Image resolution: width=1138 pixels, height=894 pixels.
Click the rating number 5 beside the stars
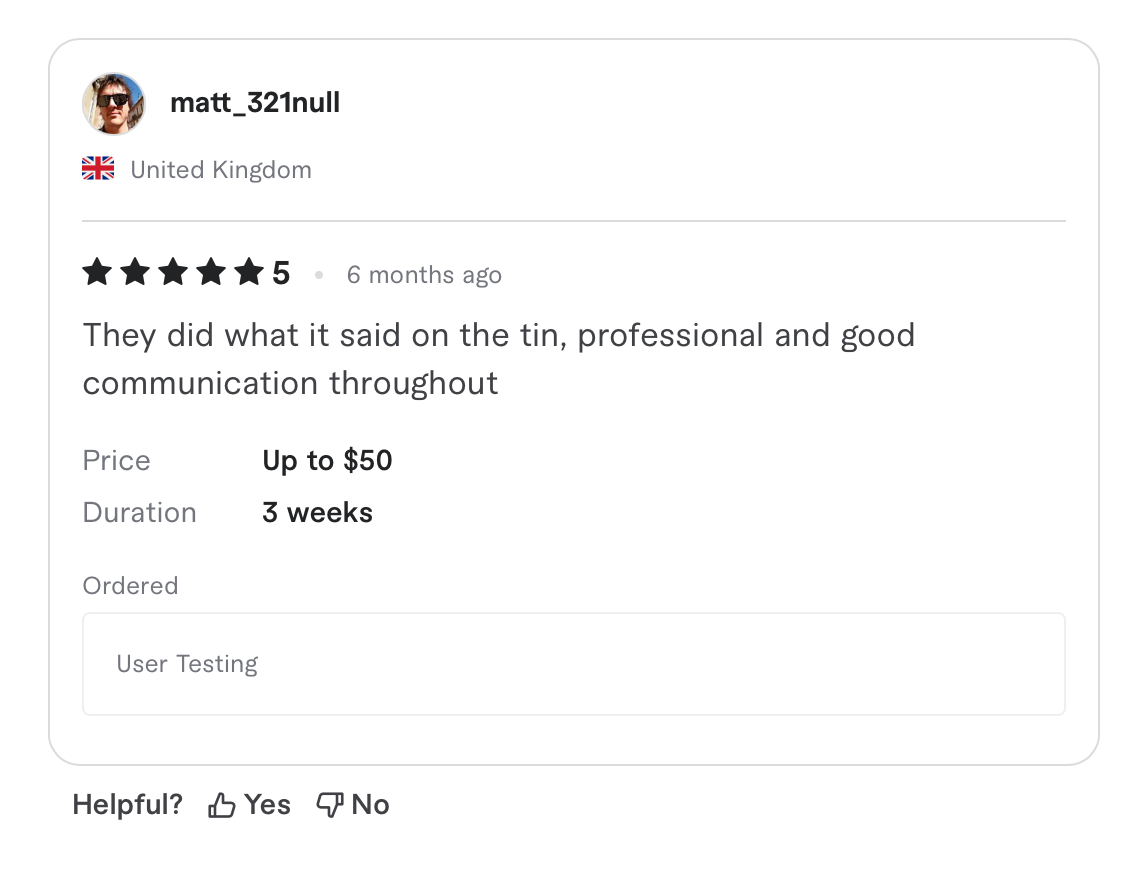(x=282, y=271)
